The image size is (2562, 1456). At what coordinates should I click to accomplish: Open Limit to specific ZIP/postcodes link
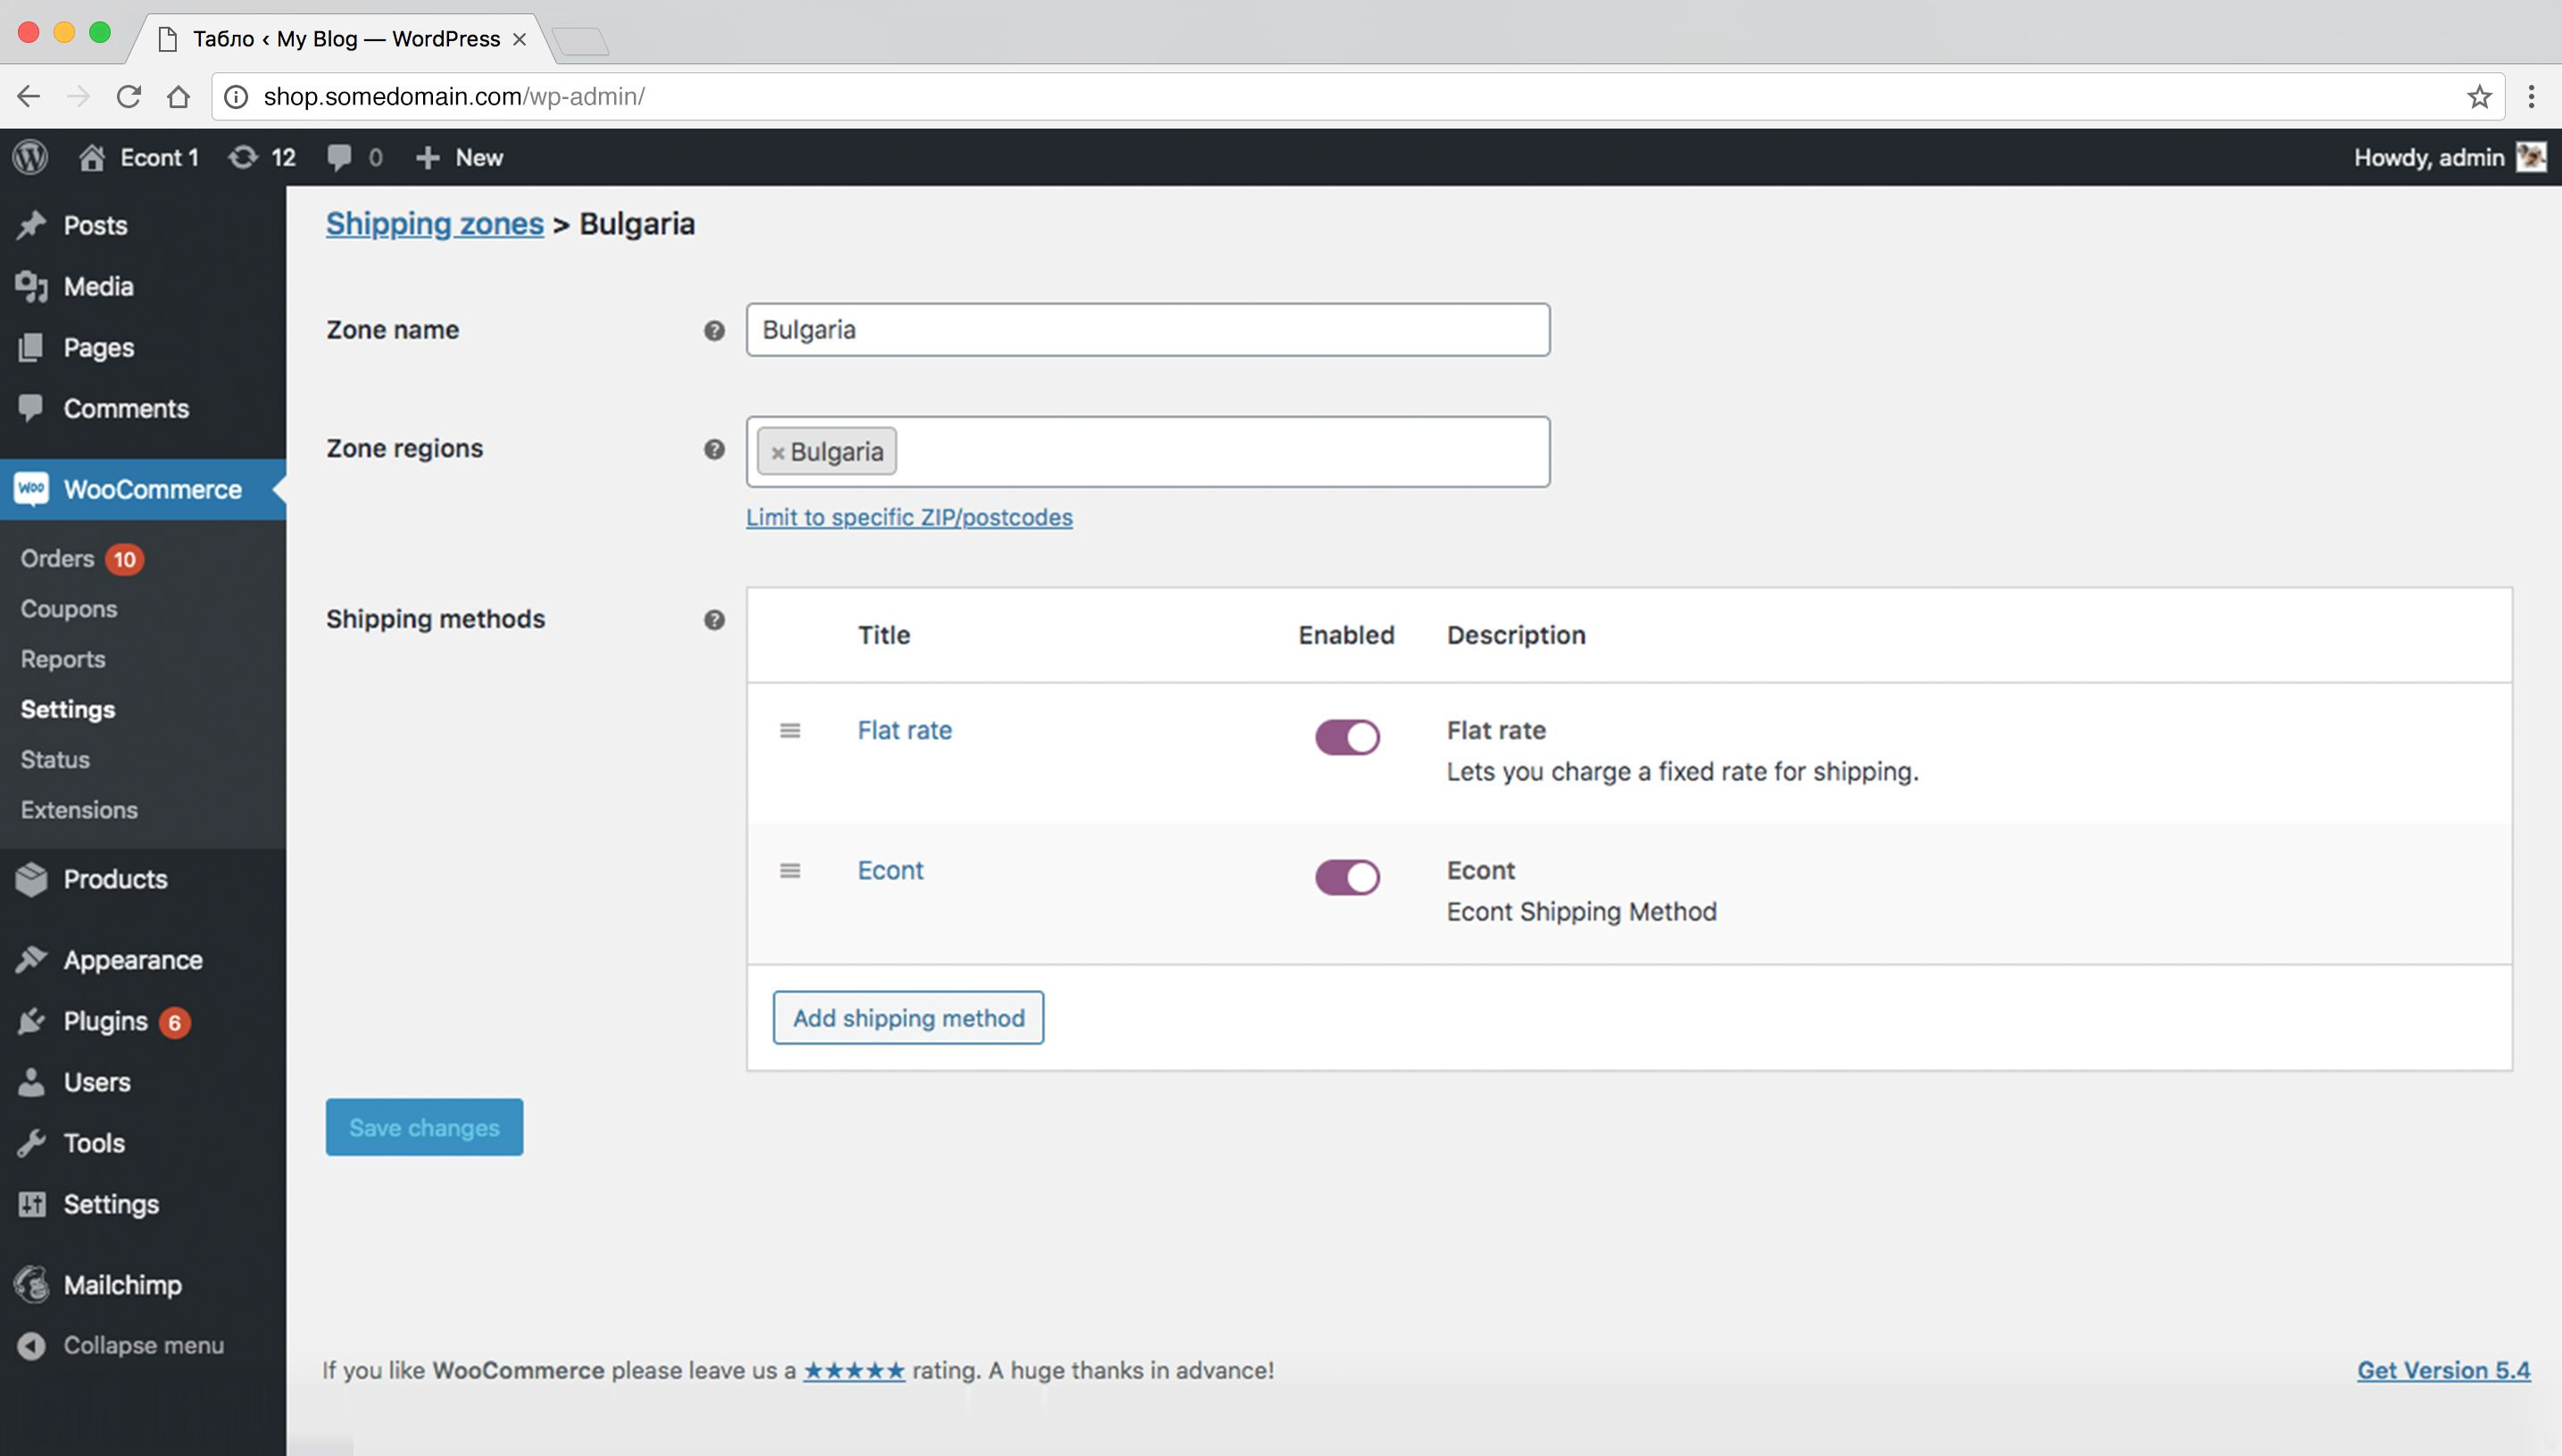click(909, 517)
